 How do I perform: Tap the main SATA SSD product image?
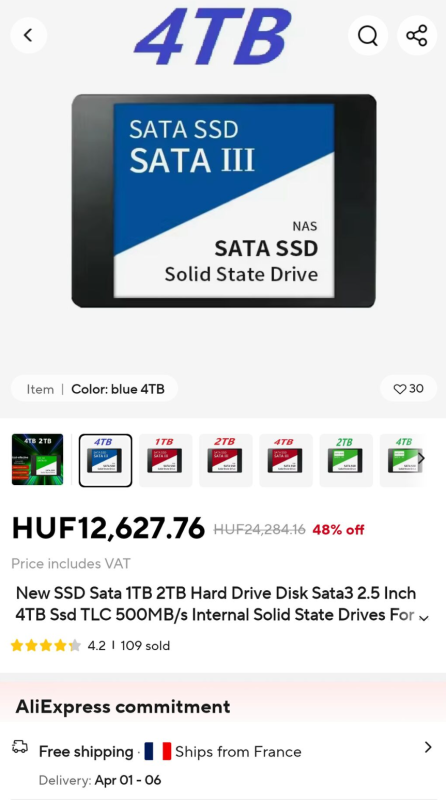224,201
